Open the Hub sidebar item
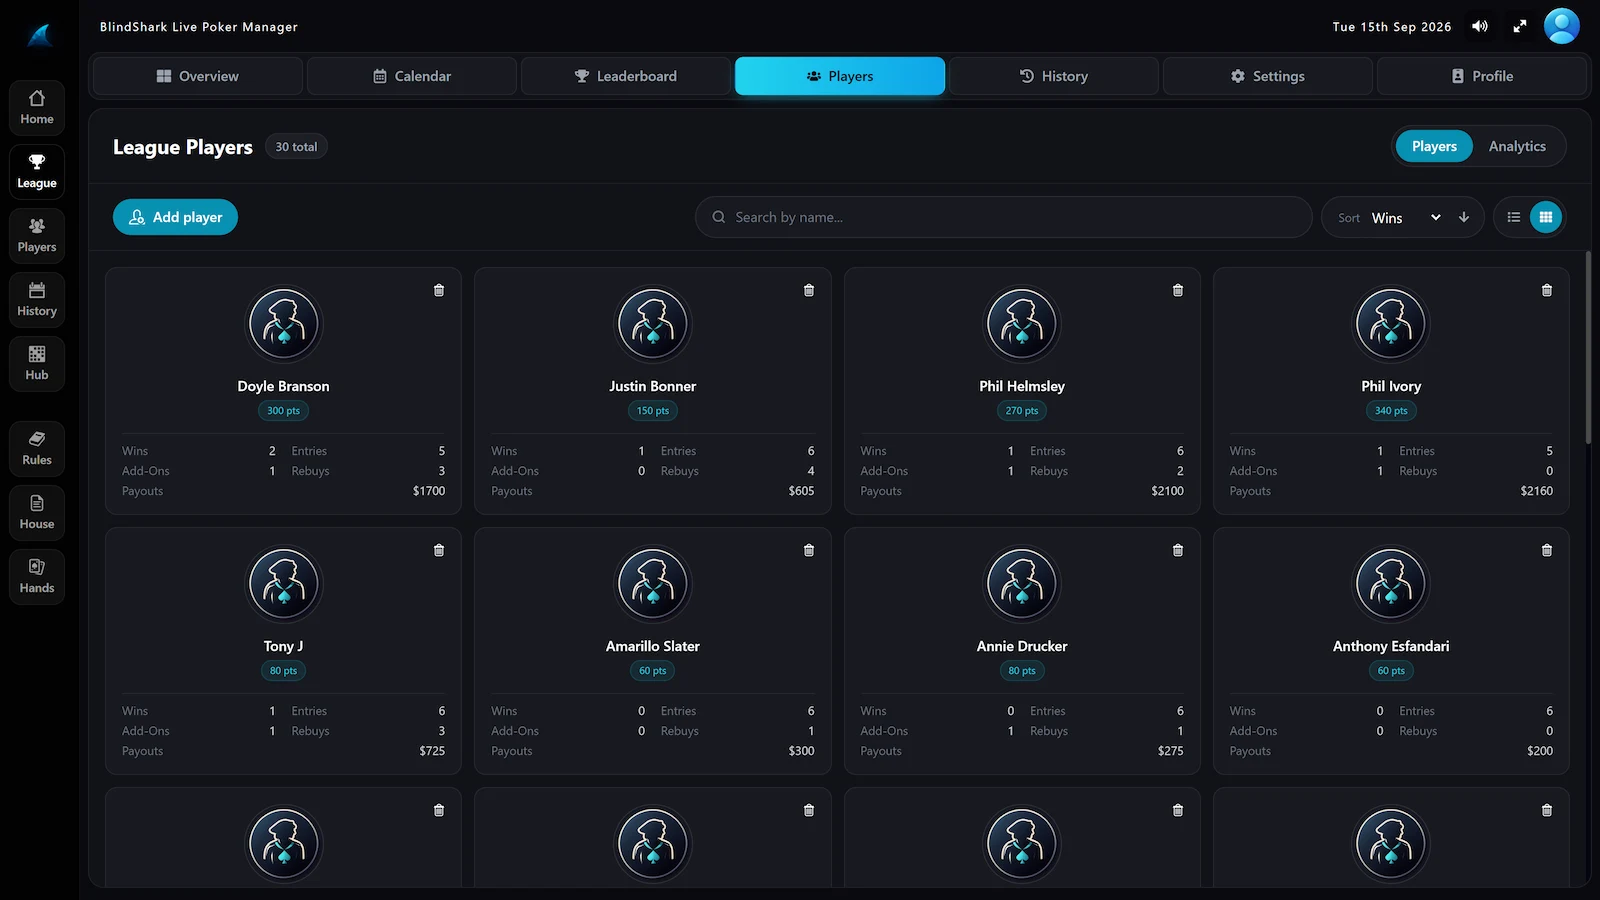1600x900 pixels. pos(37,364)
